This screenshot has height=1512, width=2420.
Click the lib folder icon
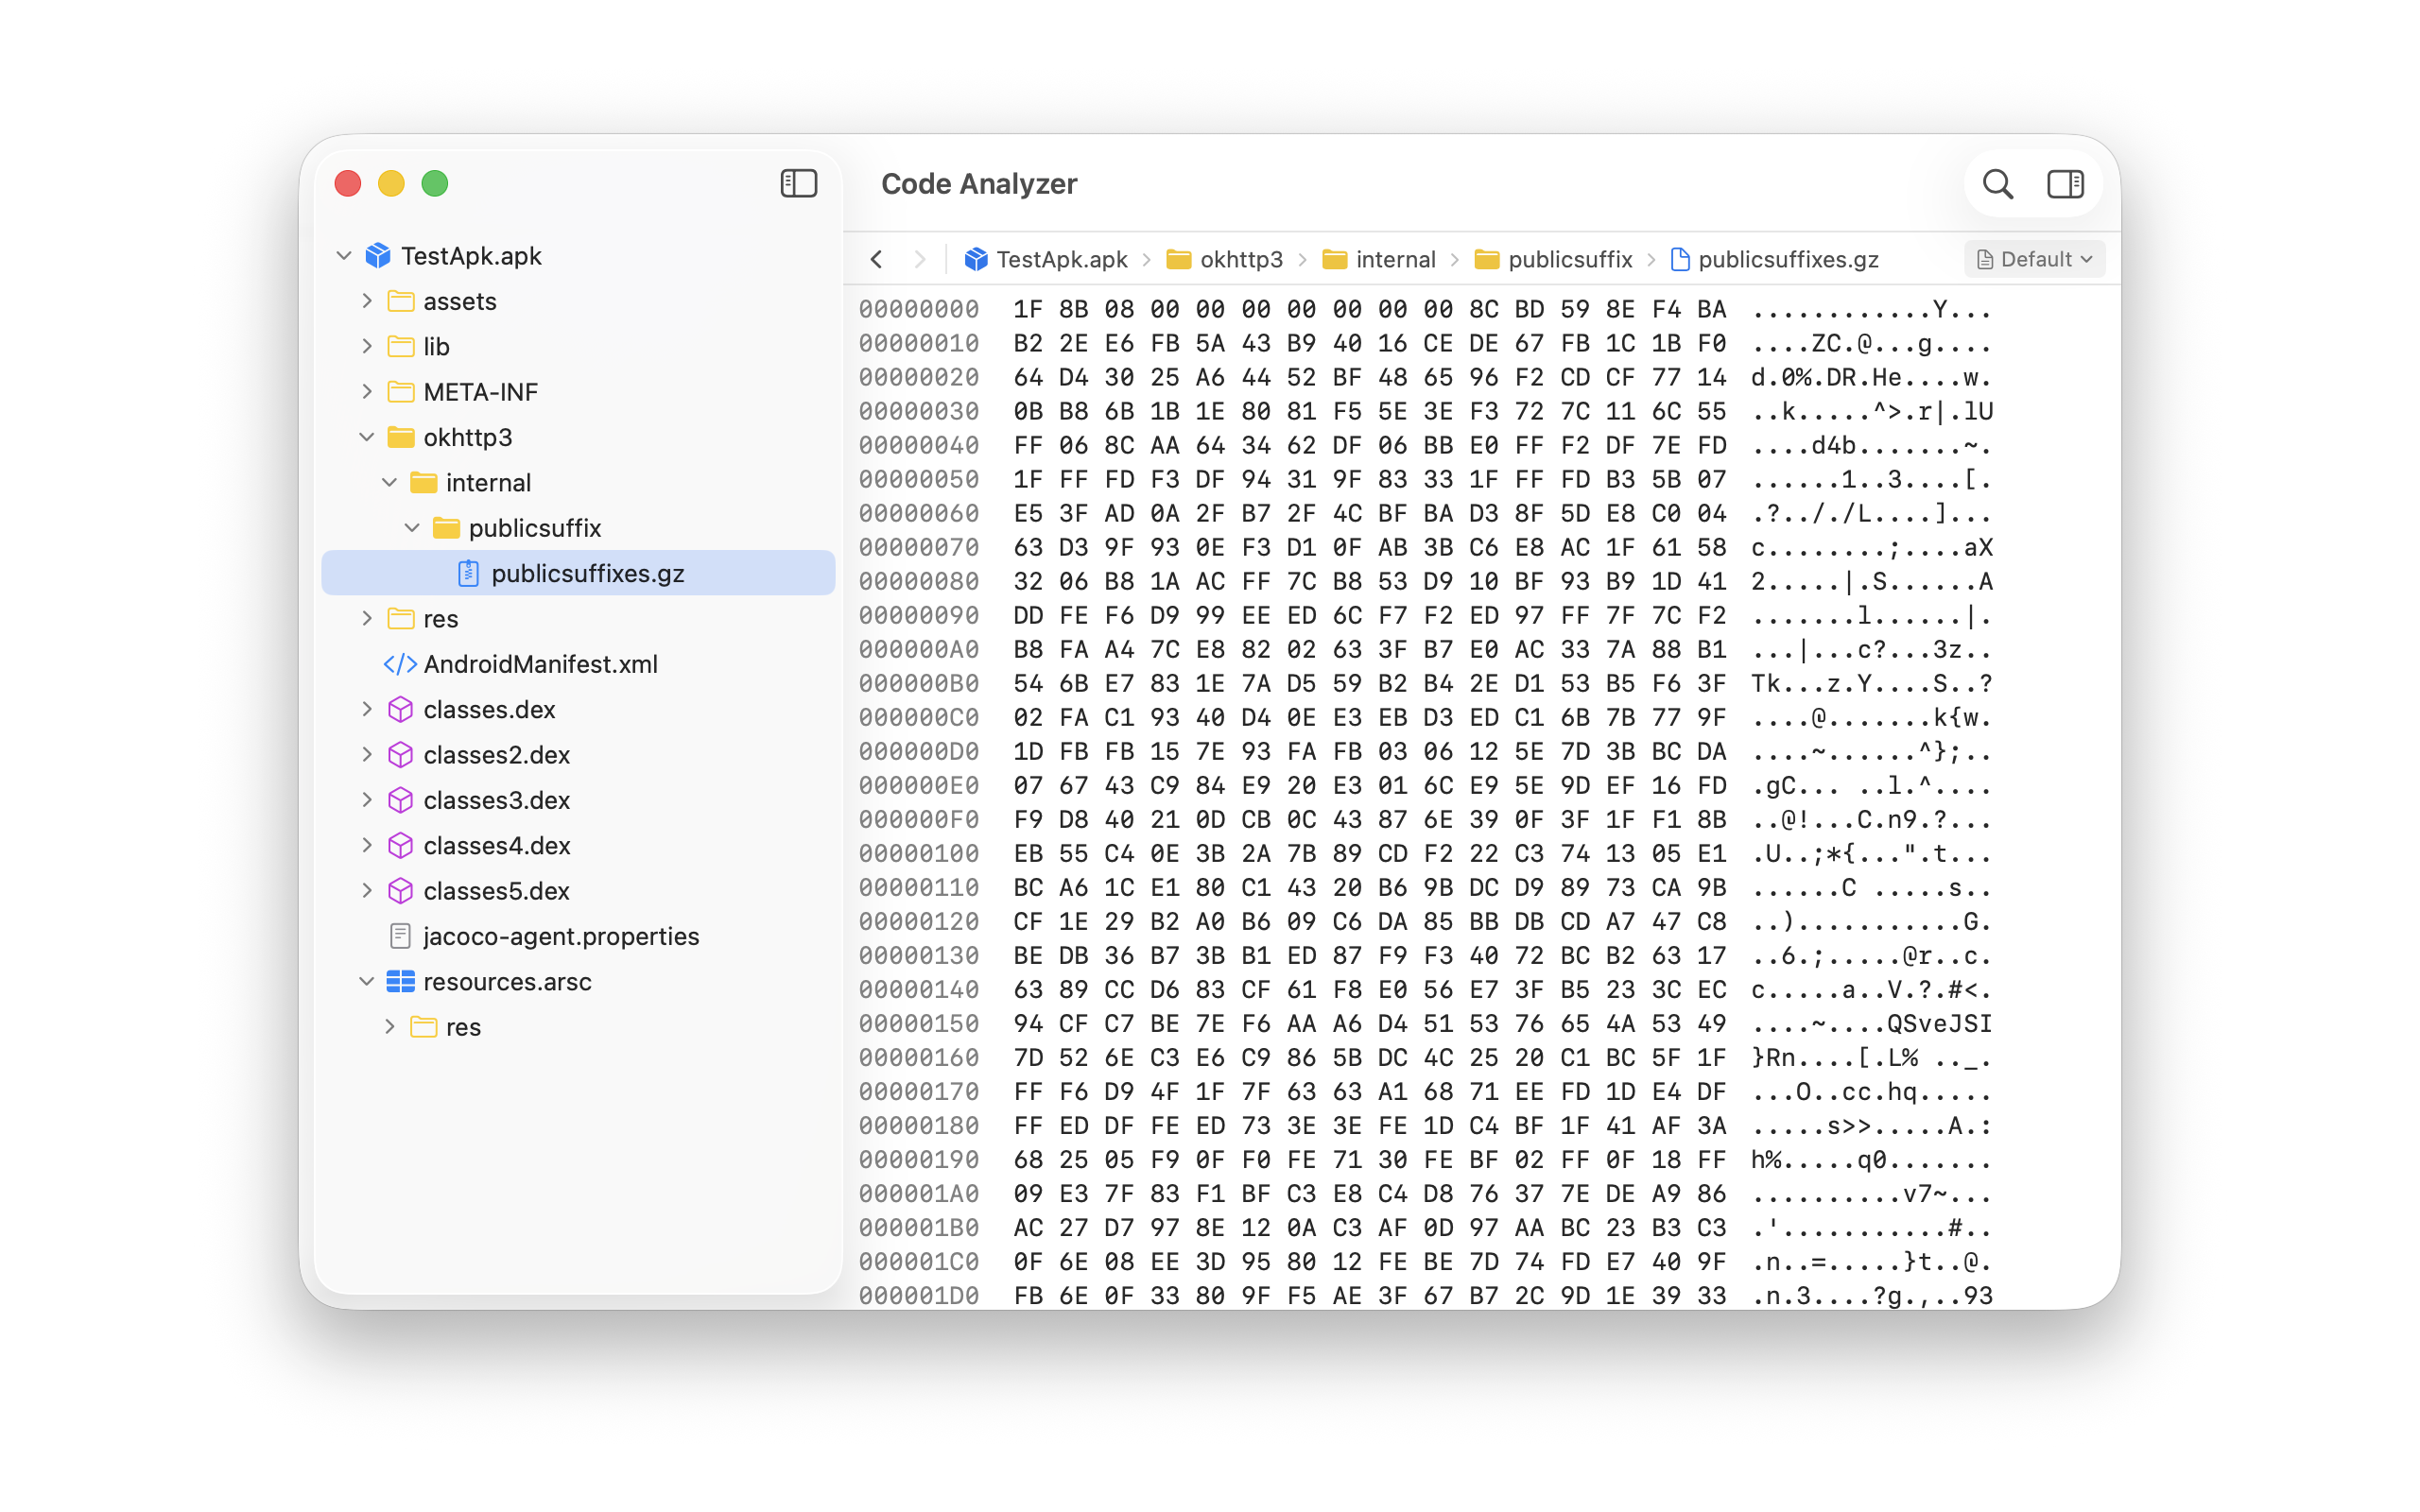point(401,346)
